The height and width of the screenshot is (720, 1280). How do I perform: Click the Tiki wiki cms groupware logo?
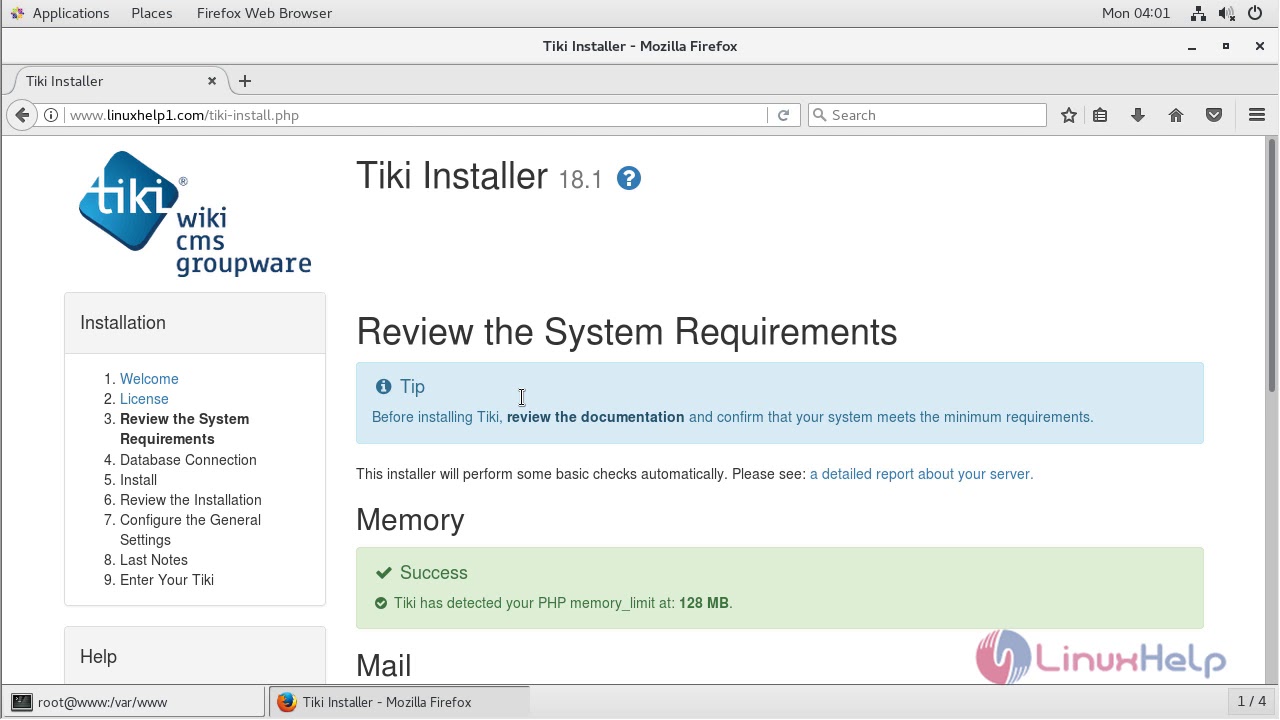(x=195, y=213)
